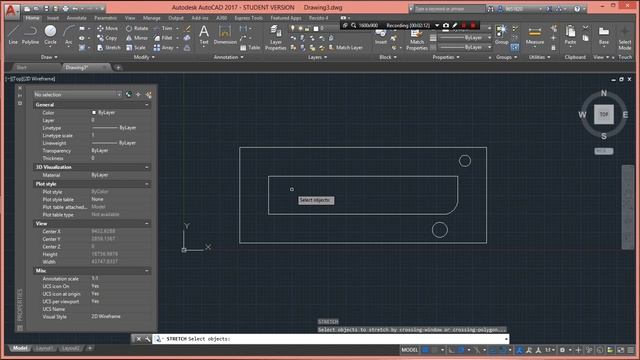The image size is (640, 360).
Task: Activate the Move command
Action: pos(108,28)
